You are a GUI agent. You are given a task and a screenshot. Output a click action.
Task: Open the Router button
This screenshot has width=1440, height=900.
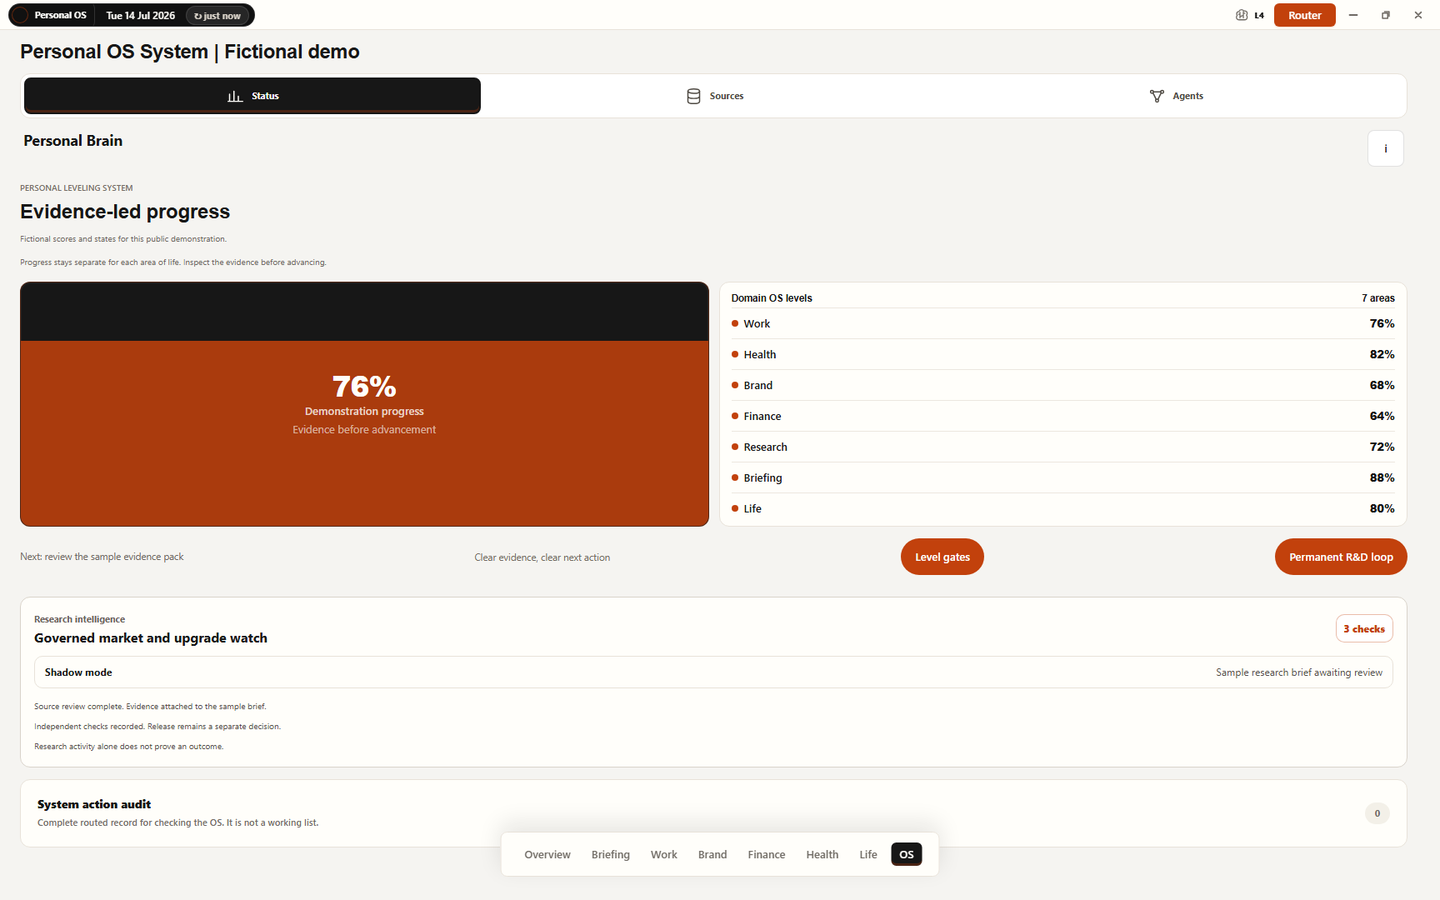[1304, 15]
